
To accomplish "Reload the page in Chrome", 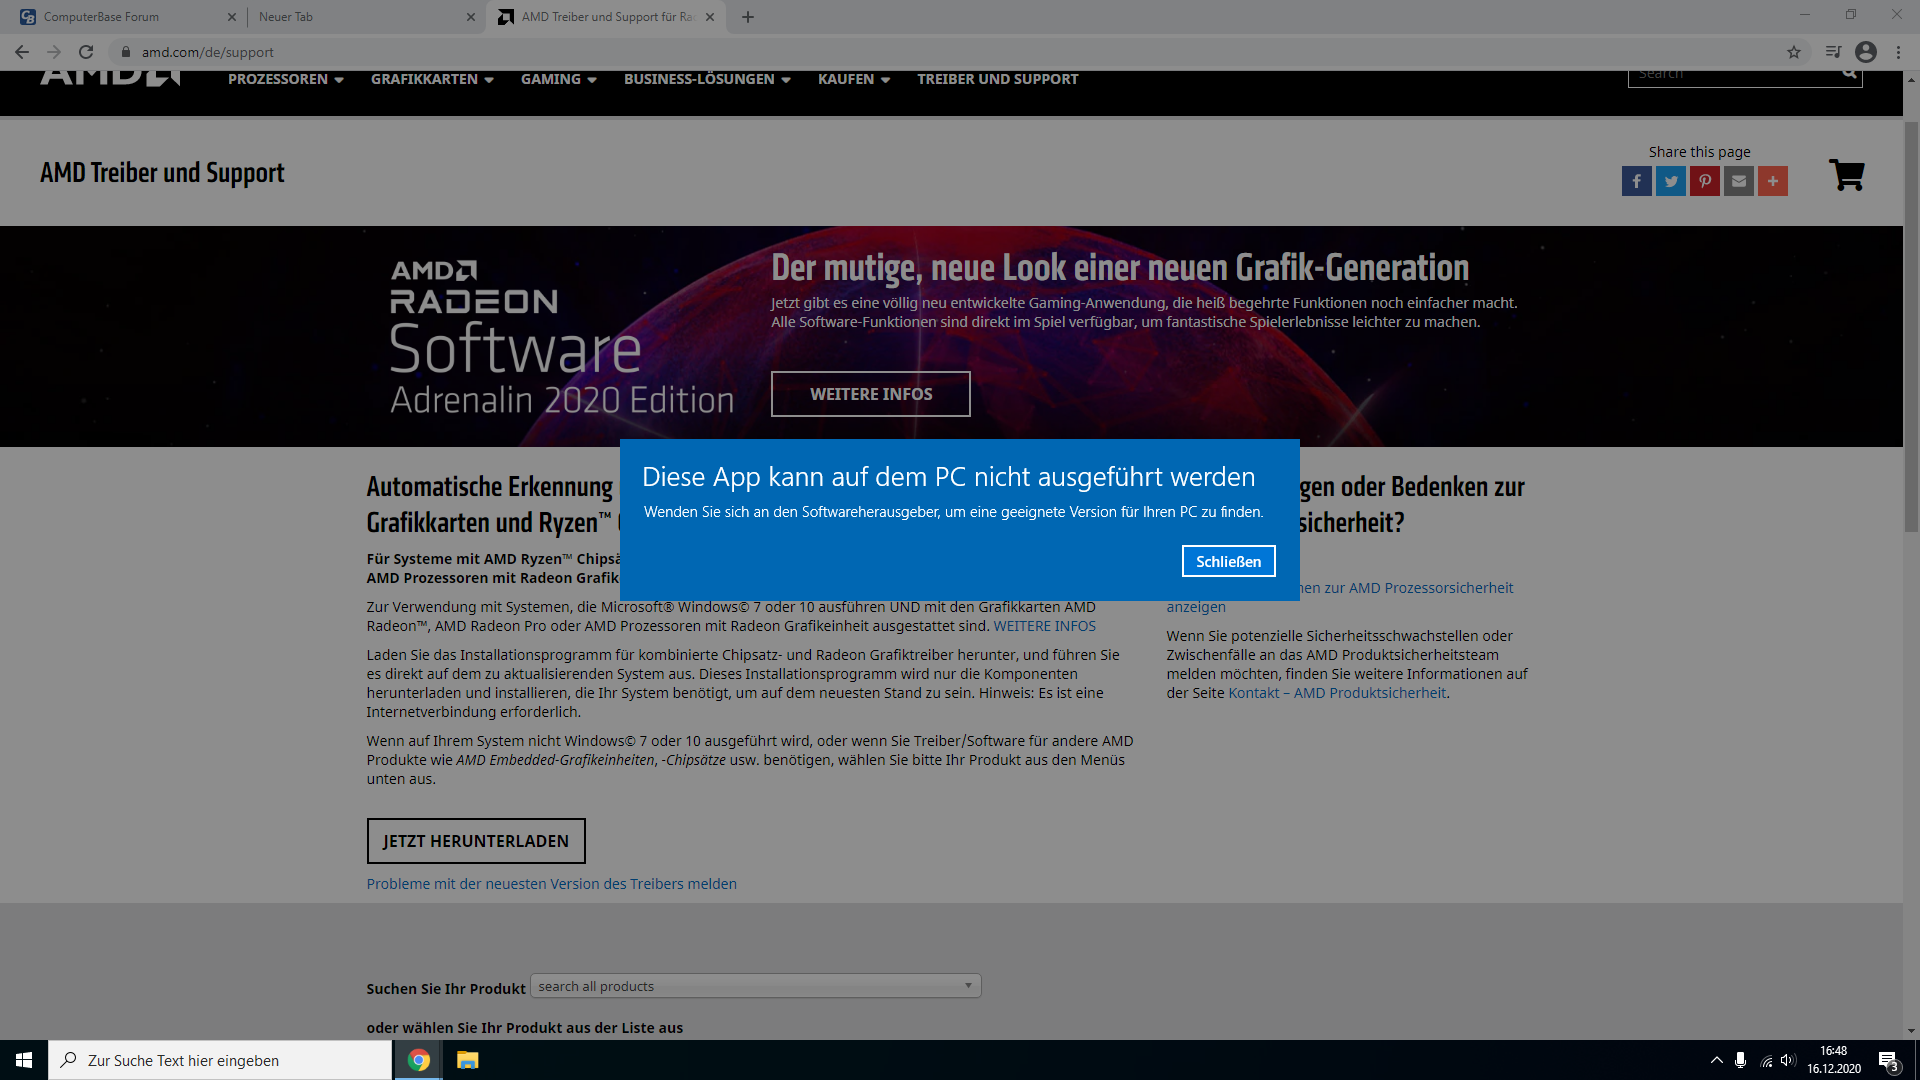I will 86,52.
